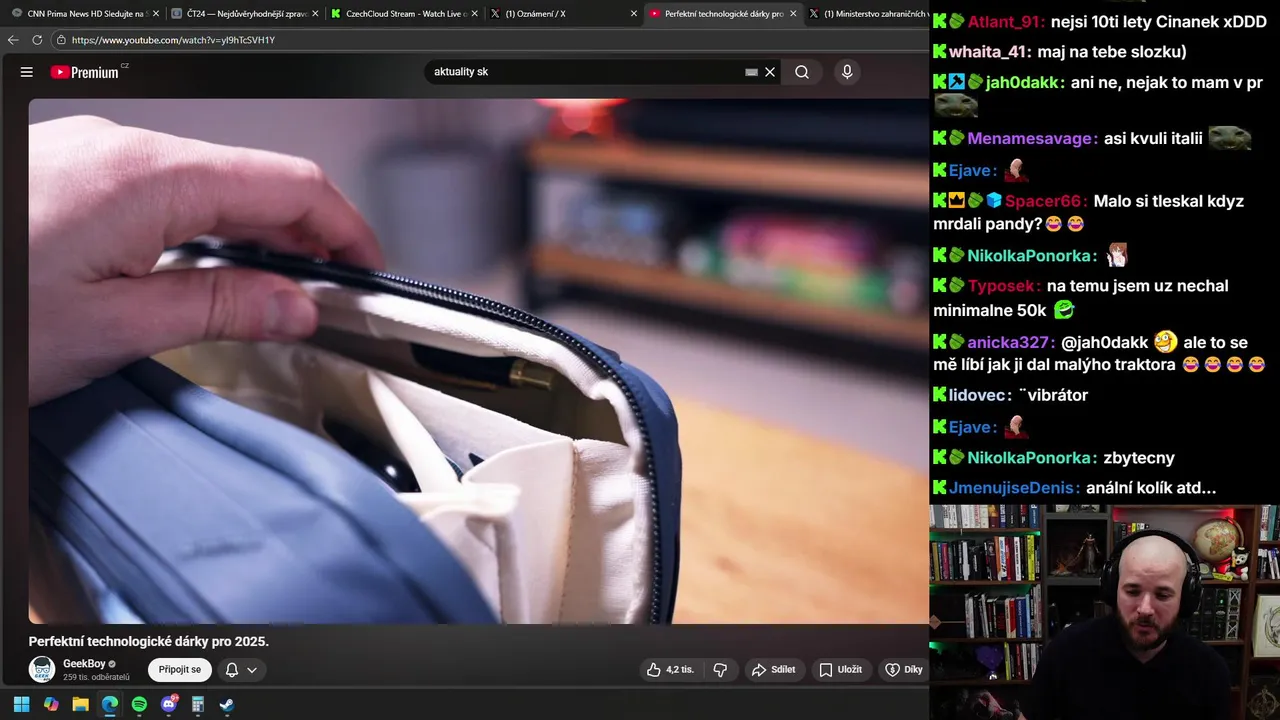Close the ČT24 tab
Image resolution: width=1280 pixels, height=720 pixels.
click(315, 14)
